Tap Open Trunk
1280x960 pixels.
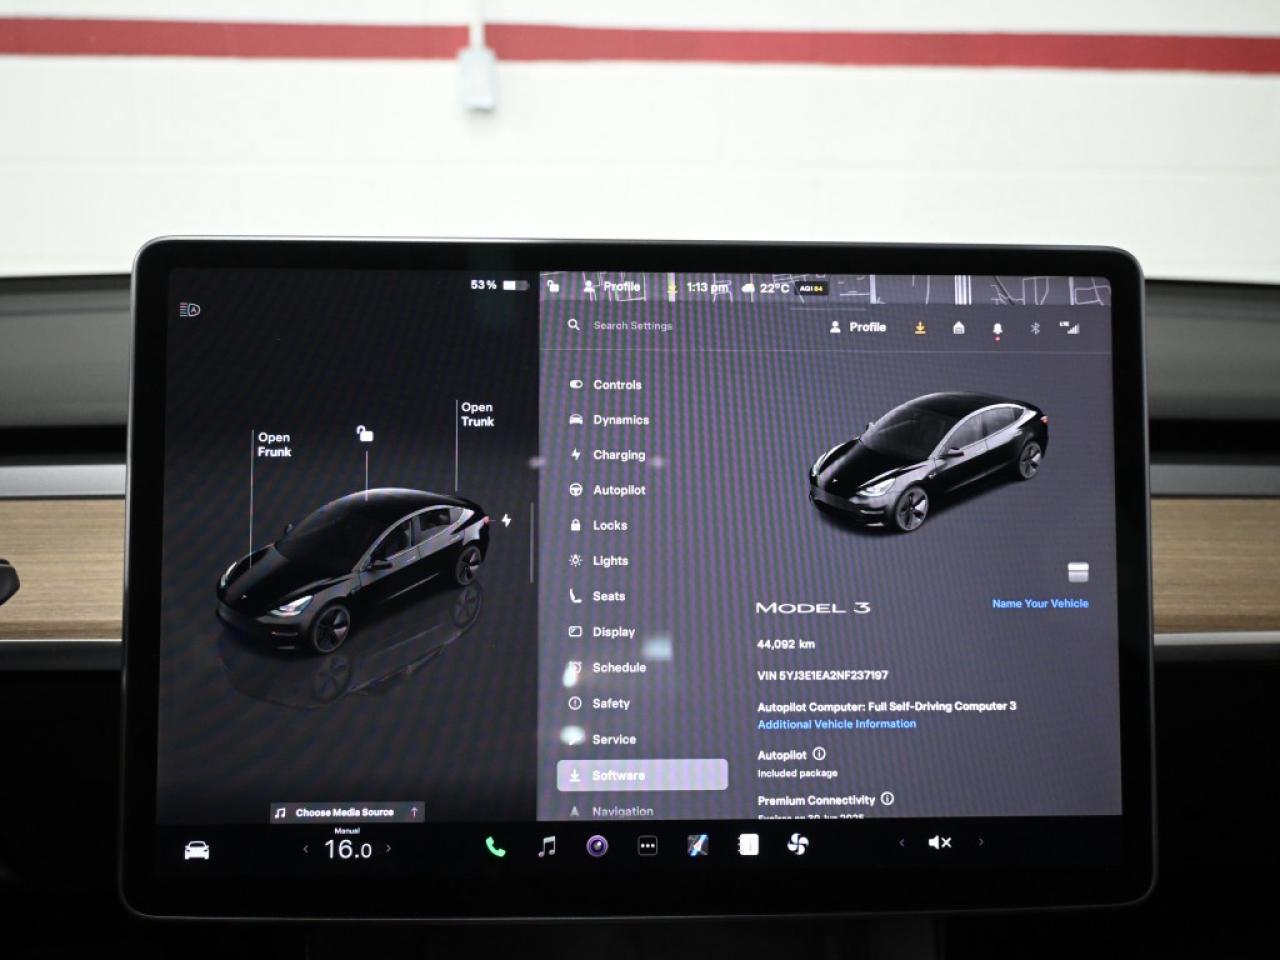(x=478, y=414)
